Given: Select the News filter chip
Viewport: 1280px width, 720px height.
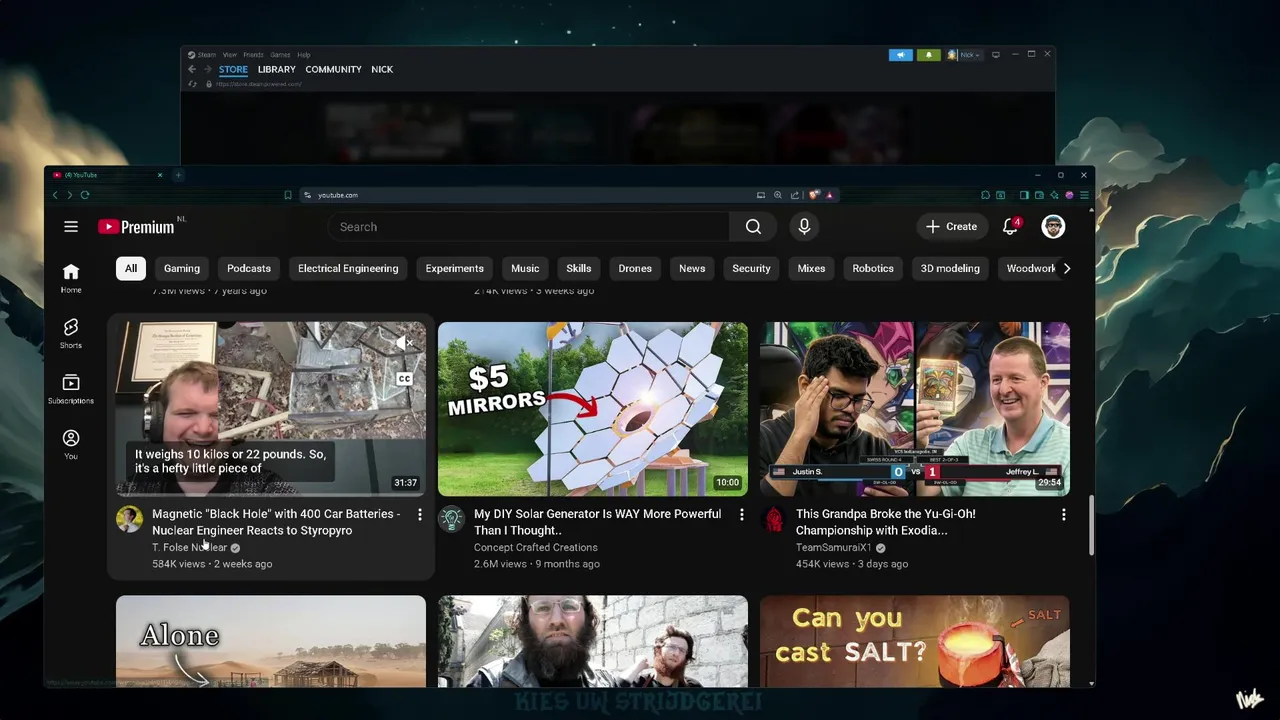Looking at the screenshot, I should click(692, 268).
